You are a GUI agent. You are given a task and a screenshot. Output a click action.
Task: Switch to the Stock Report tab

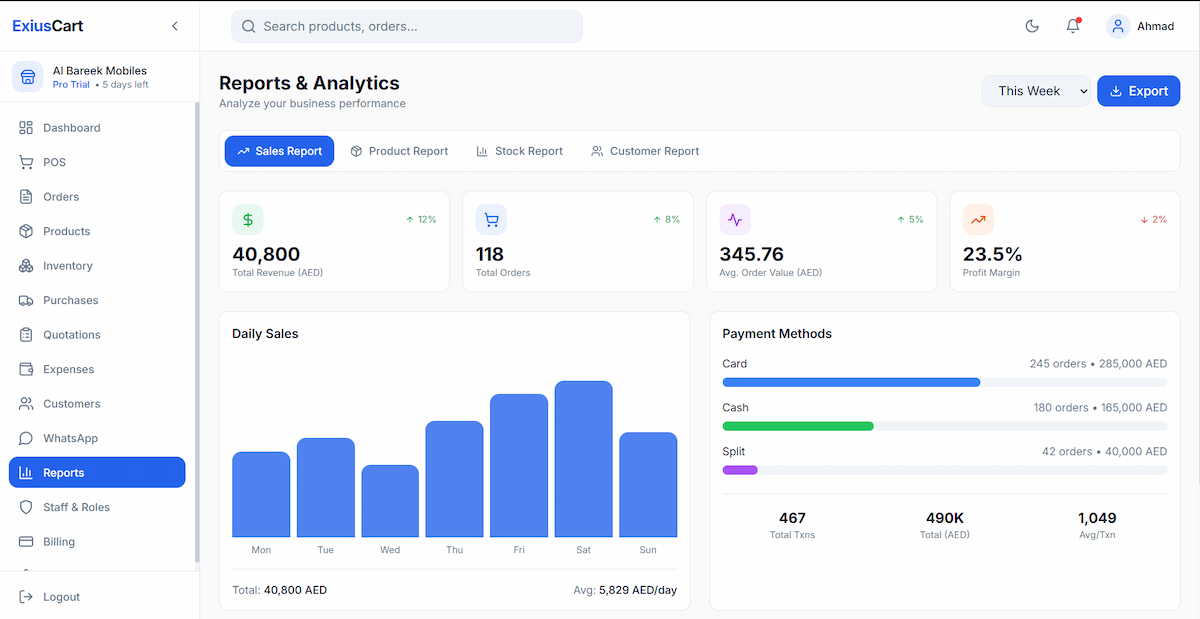tap(519, 151)
